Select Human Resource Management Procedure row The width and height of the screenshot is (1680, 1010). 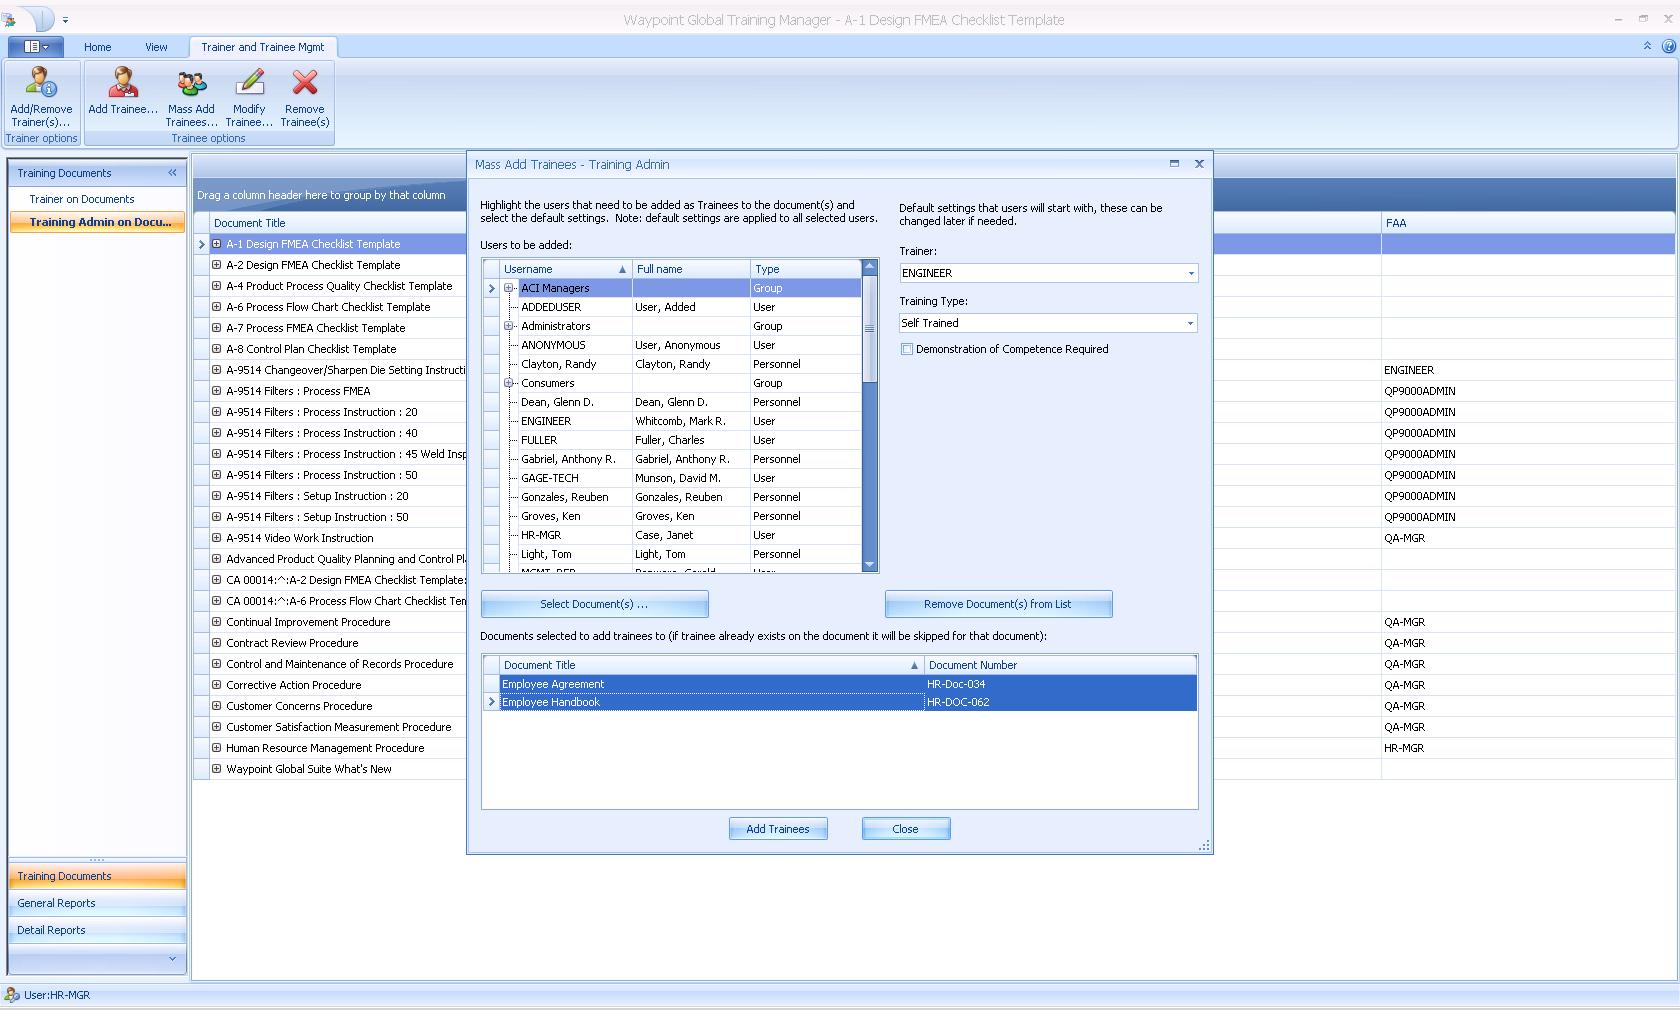(x=325, y=748)
